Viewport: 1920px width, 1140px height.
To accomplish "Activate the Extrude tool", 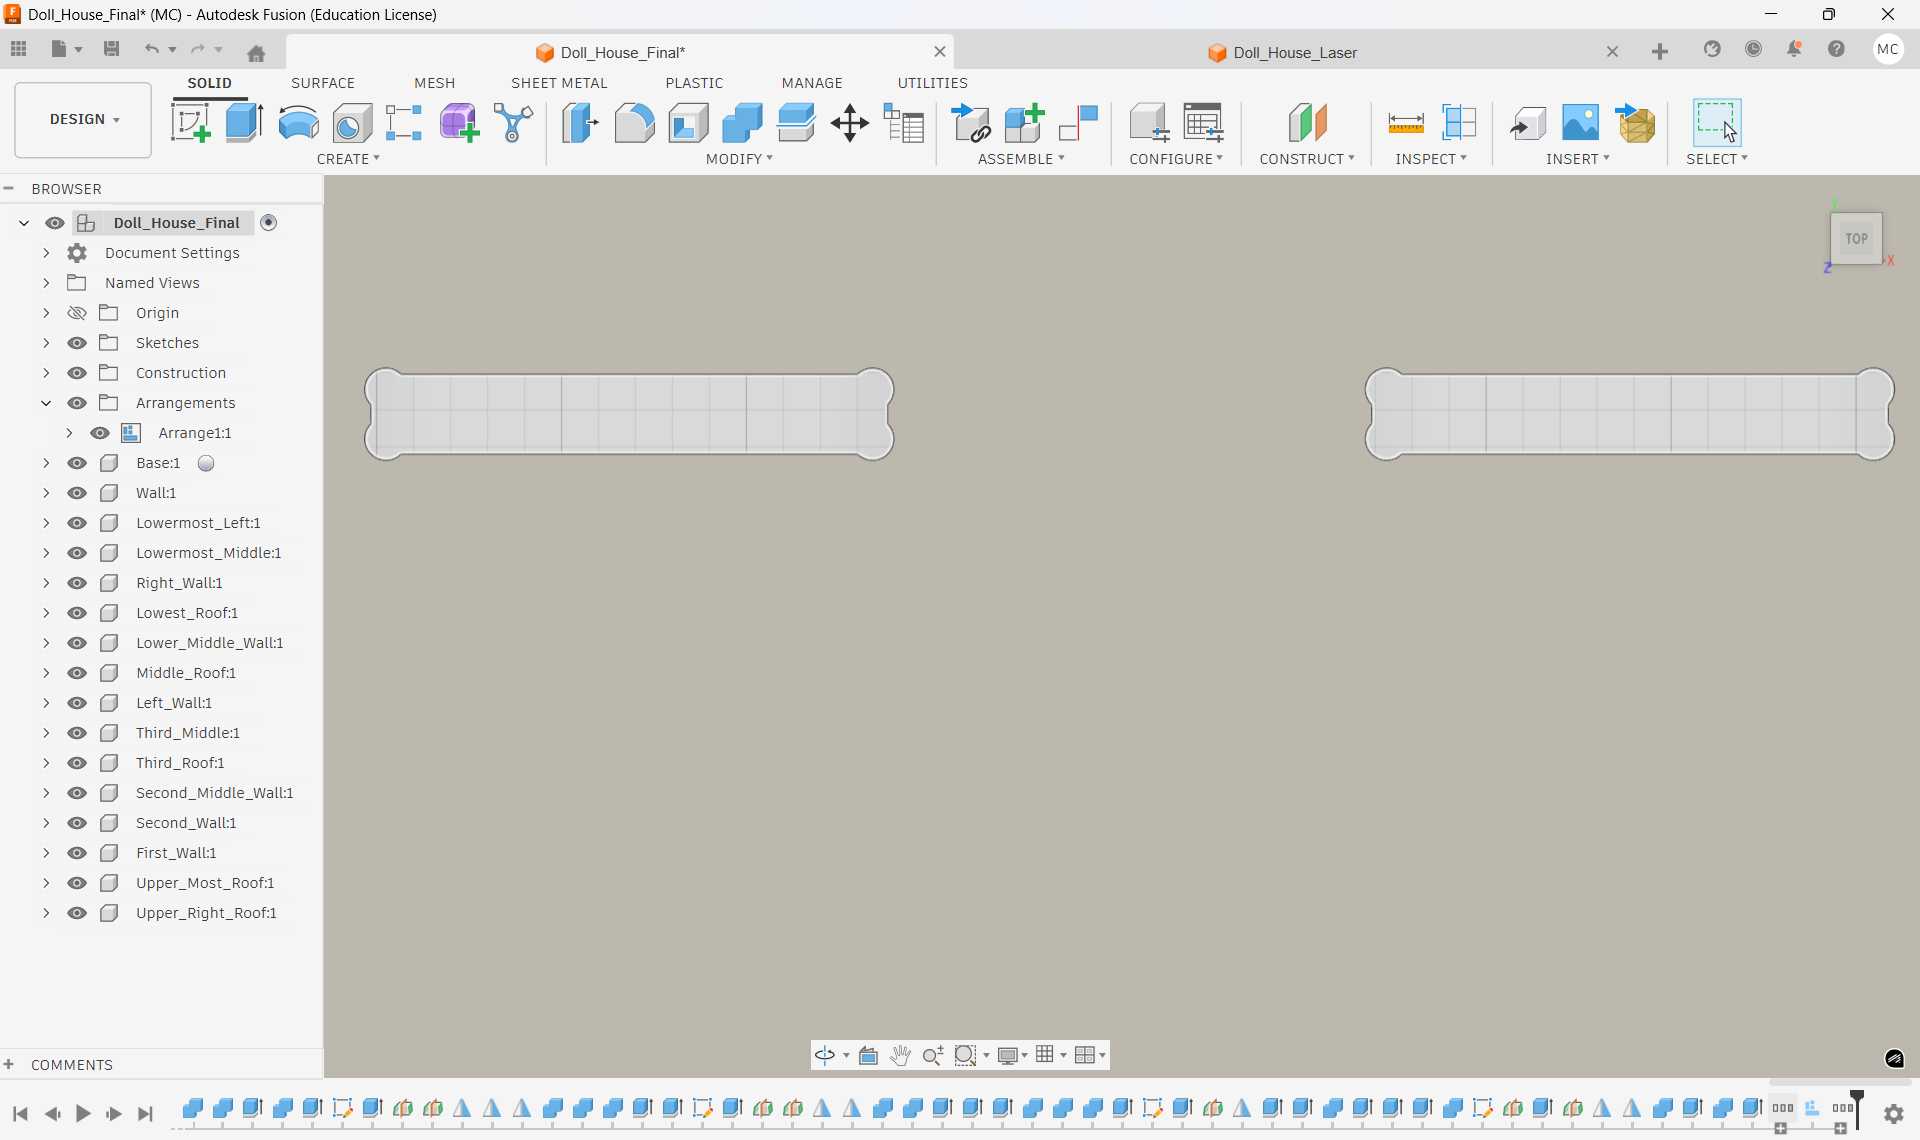I will [244, 122].
